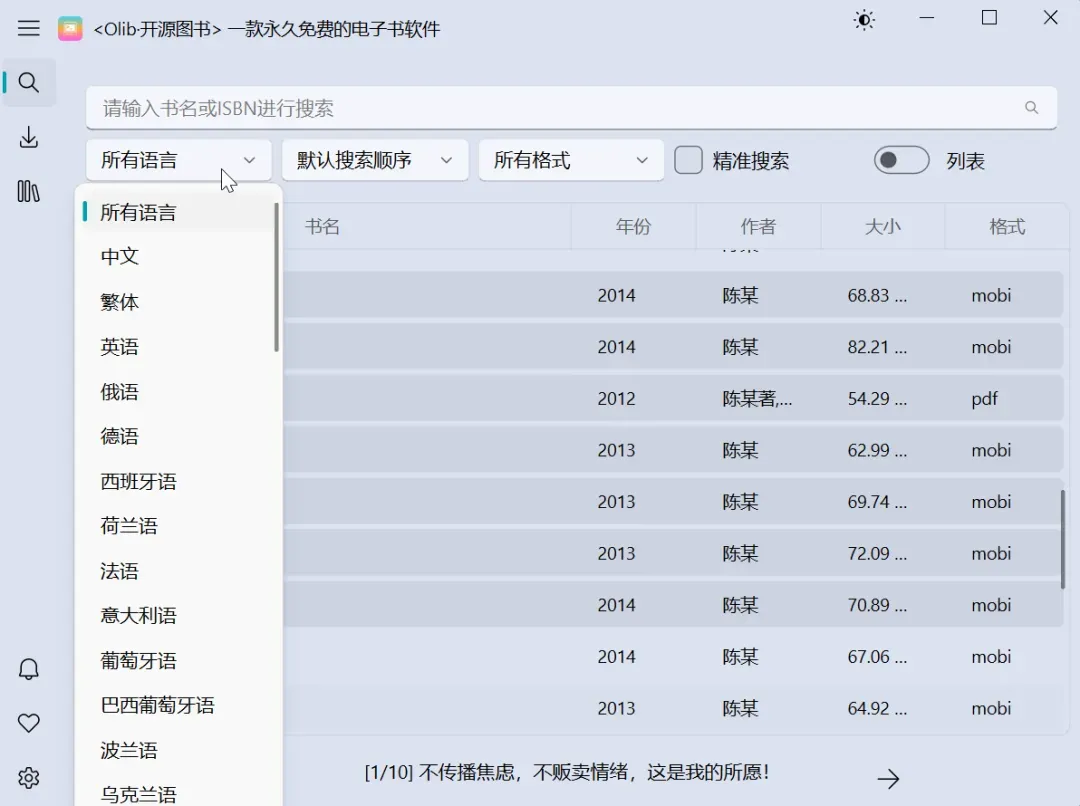This screenshot has width=1080, height=806.
Task: Expand the 默认搜索顺序 sort dropdown
Action: 375,160
